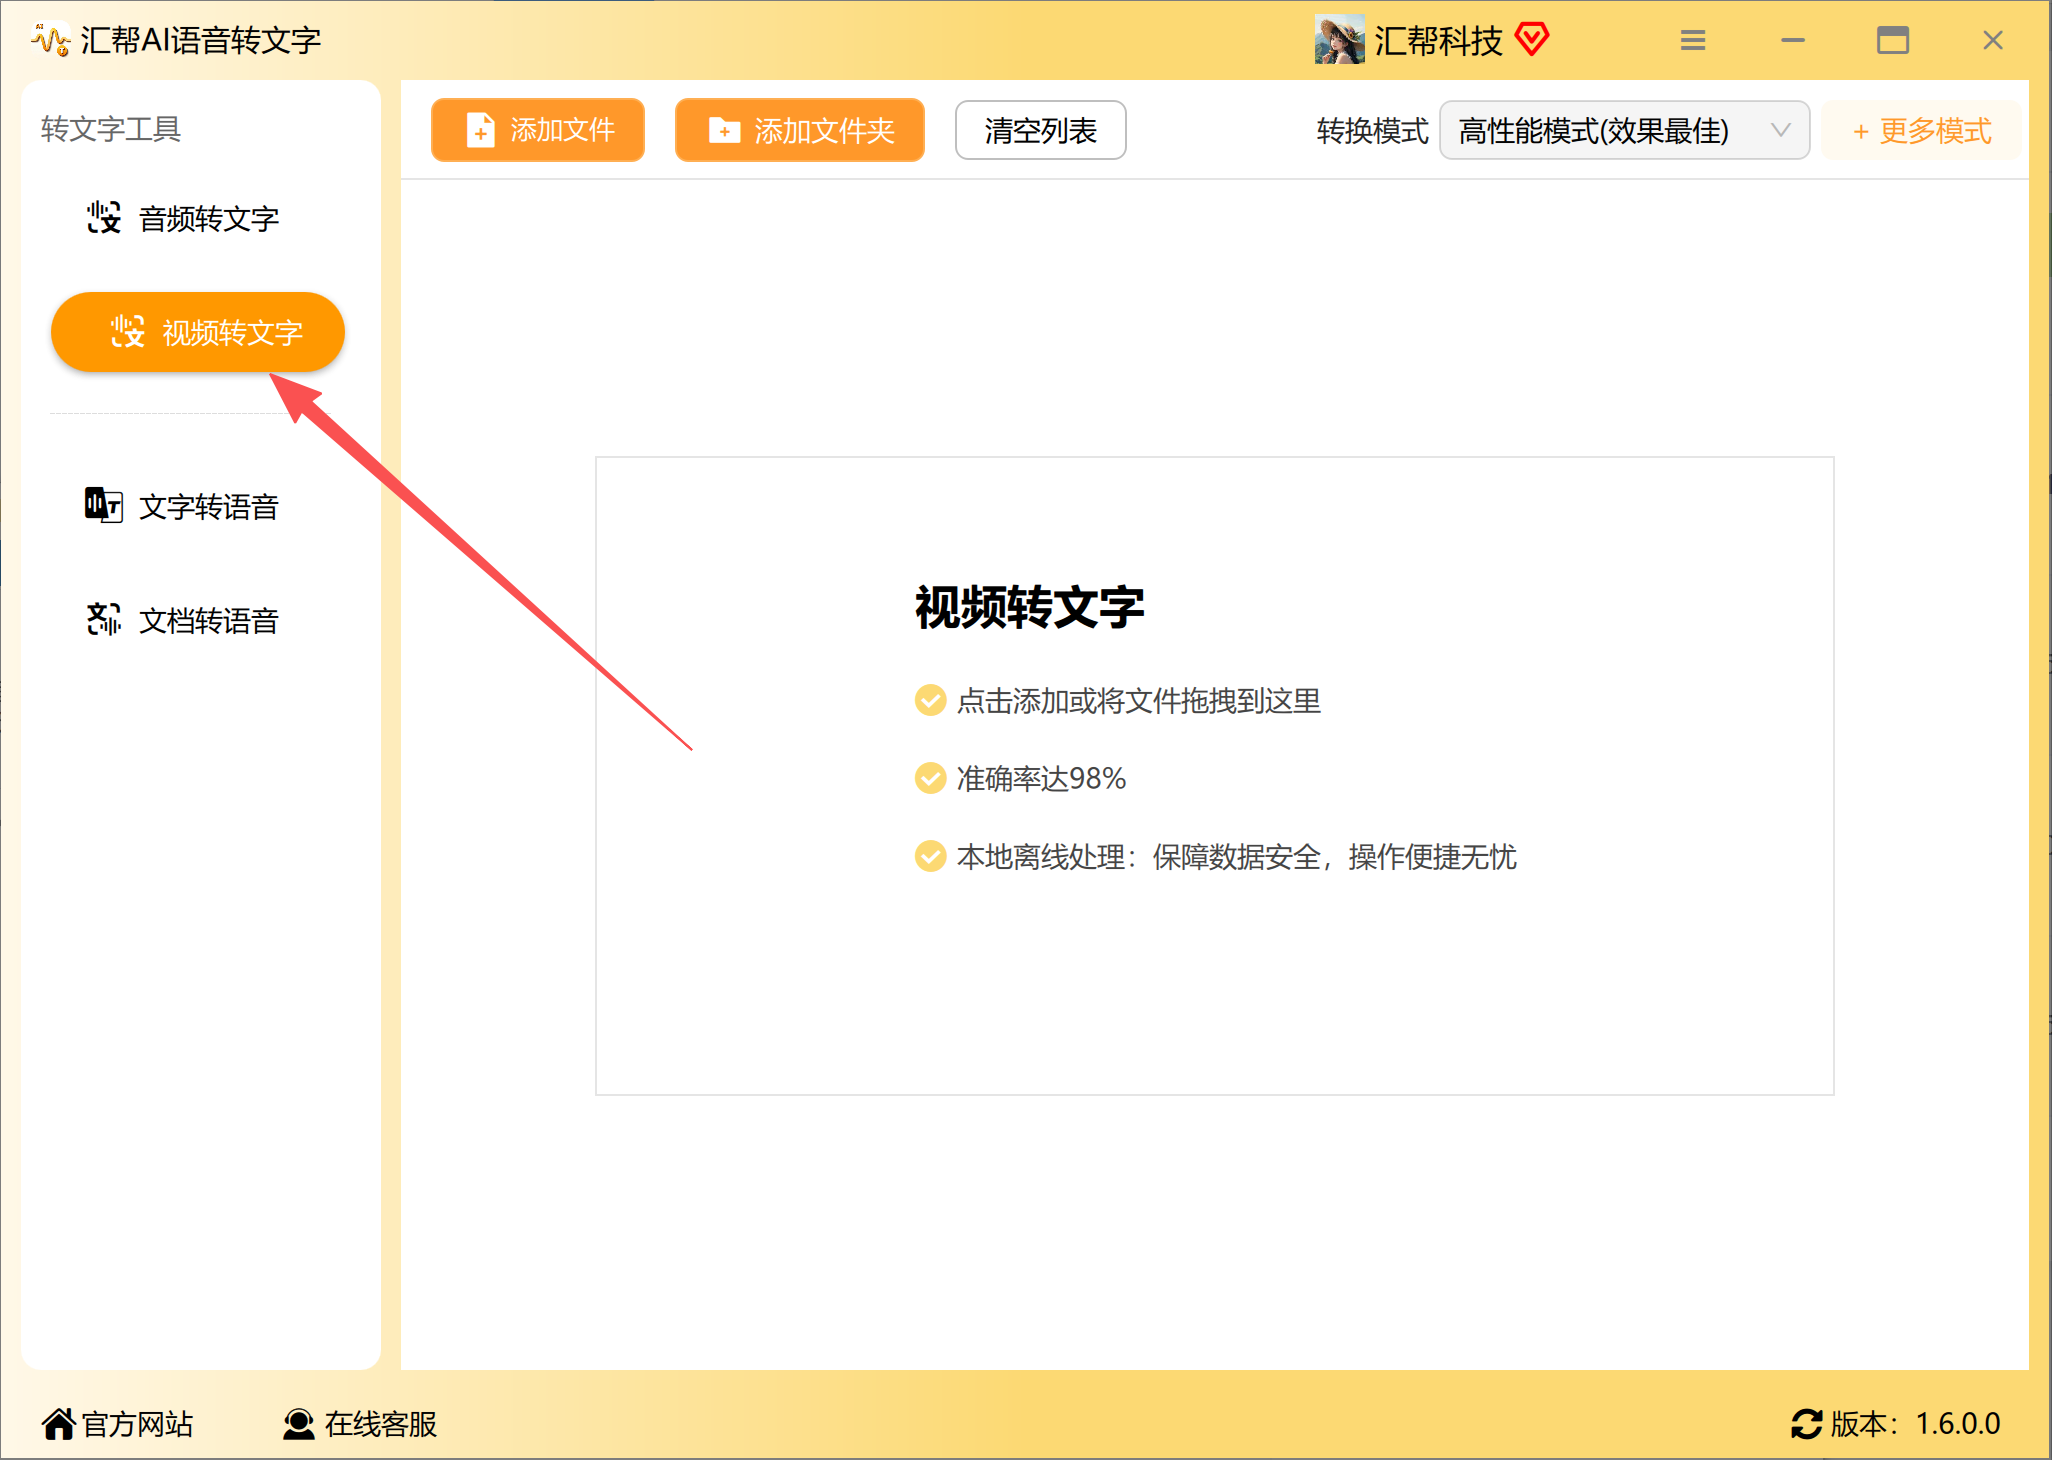Screen dimensions: 2052x1460
Task: Click the 汇帮AI语音转文字 window title
Action: click(x=200, y=40)
